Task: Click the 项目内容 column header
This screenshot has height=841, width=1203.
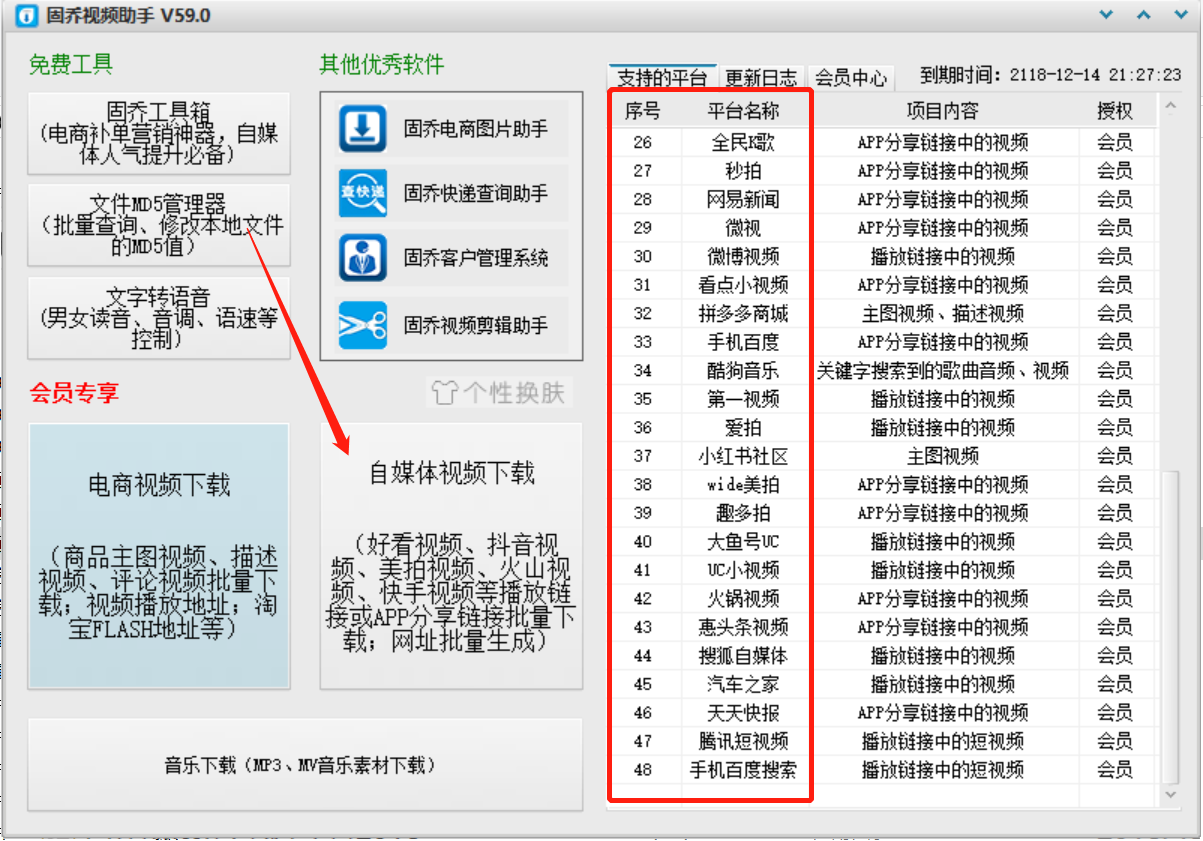Action: (943, 110)
